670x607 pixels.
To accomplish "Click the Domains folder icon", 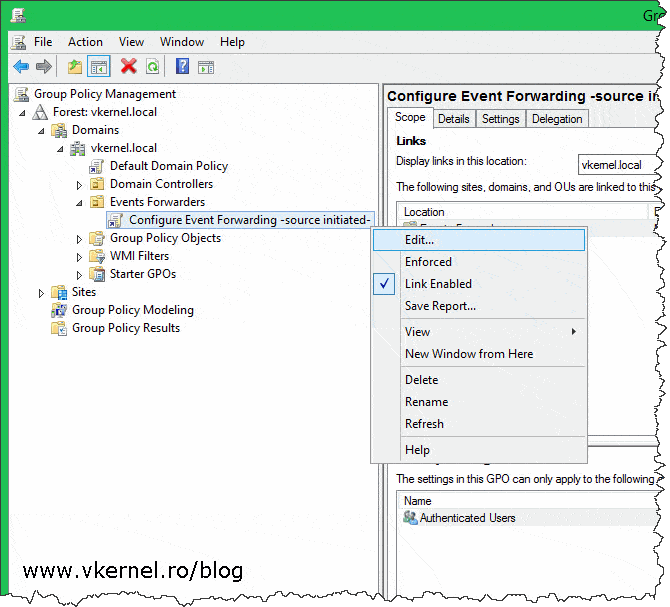I will click(x=59, y=130).
